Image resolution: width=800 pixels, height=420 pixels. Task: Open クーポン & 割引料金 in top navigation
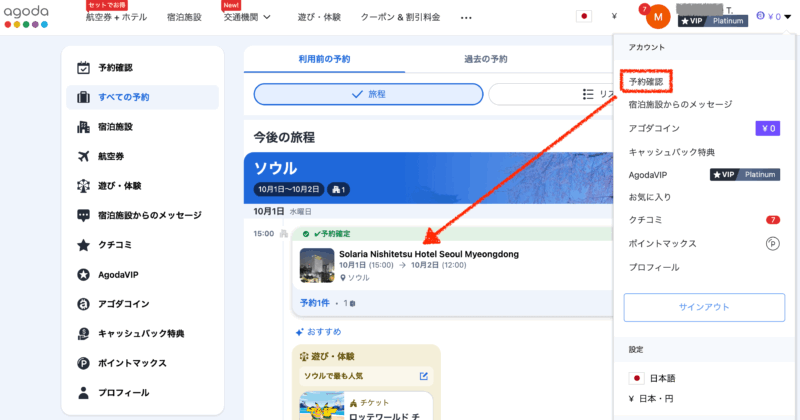(x=401, y=17)
